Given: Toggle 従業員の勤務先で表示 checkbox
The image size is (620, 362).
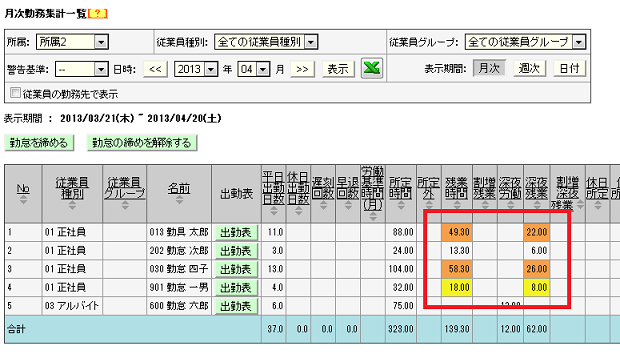Looking at the screenshot, I should pyautogui.click(x=15, y=93).
